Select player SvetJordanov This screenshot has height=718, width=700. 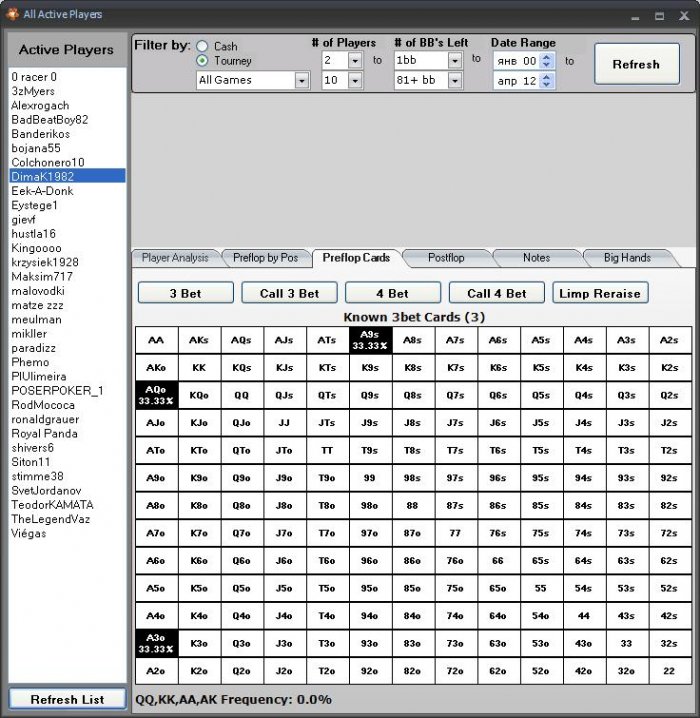(x=67, y=490)
